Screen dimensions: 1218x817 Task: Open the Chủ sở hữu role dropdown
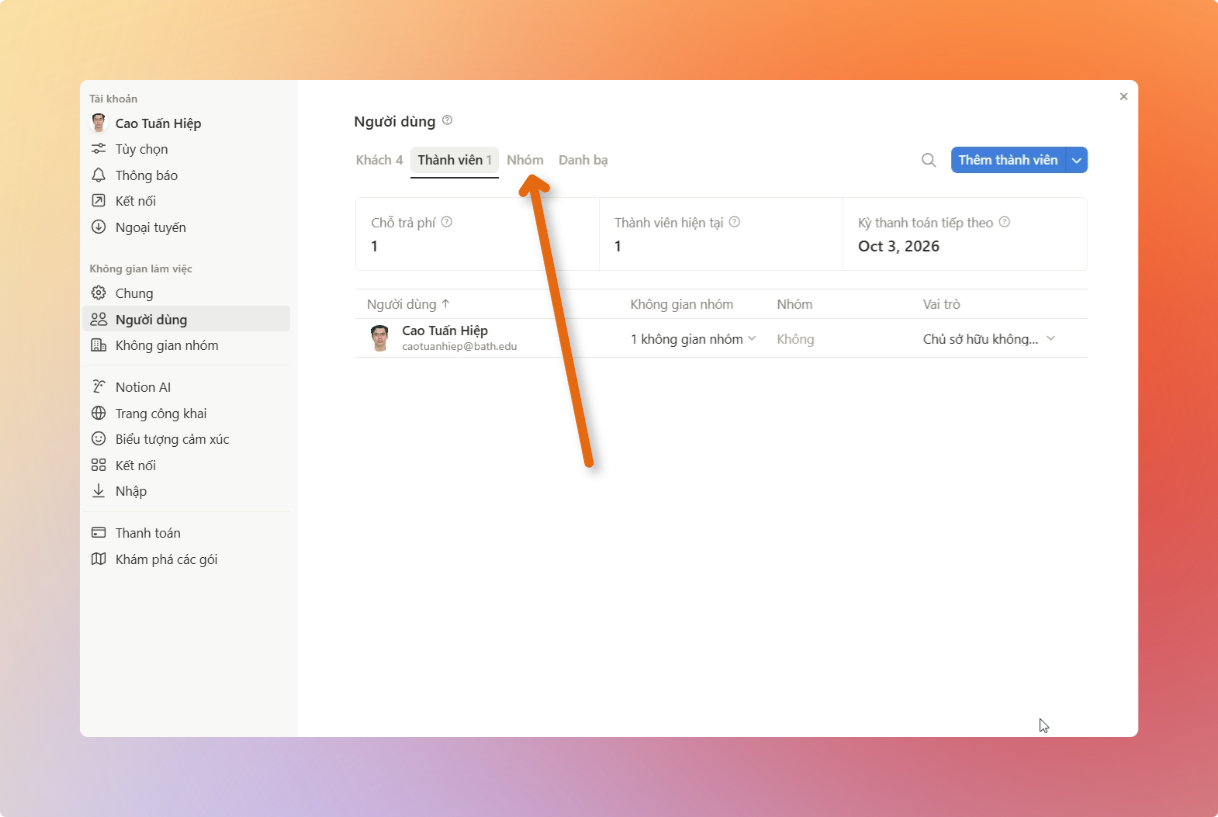988,339
